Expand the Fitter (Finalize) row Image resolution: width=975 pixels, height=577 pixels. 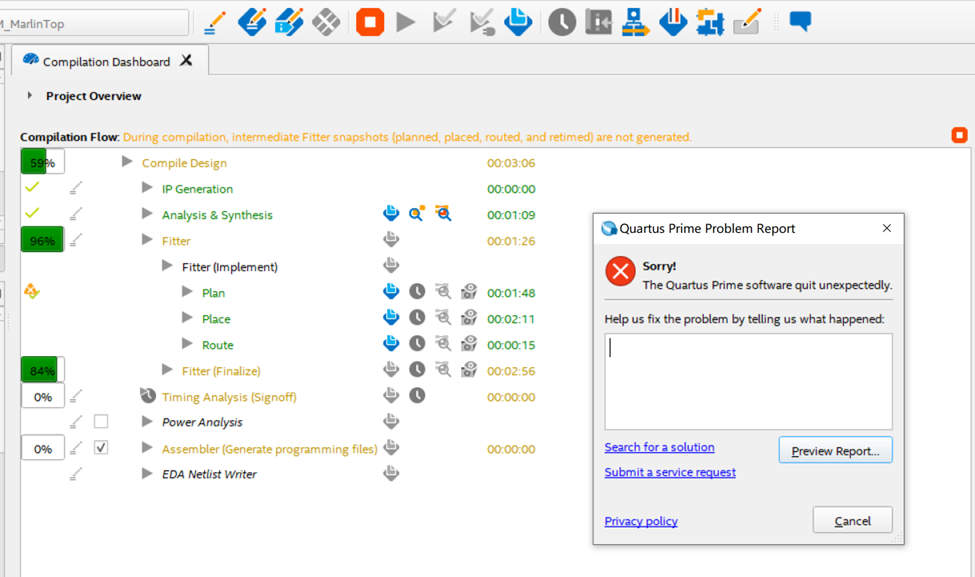167,370
